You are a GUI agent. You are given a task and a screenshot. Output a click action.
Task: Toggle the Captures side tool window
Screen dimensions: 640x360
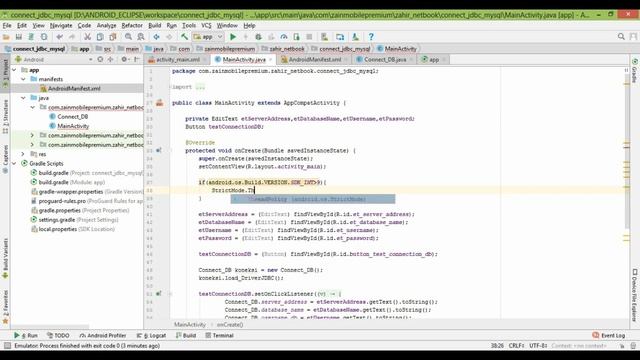tap(5, 159)
